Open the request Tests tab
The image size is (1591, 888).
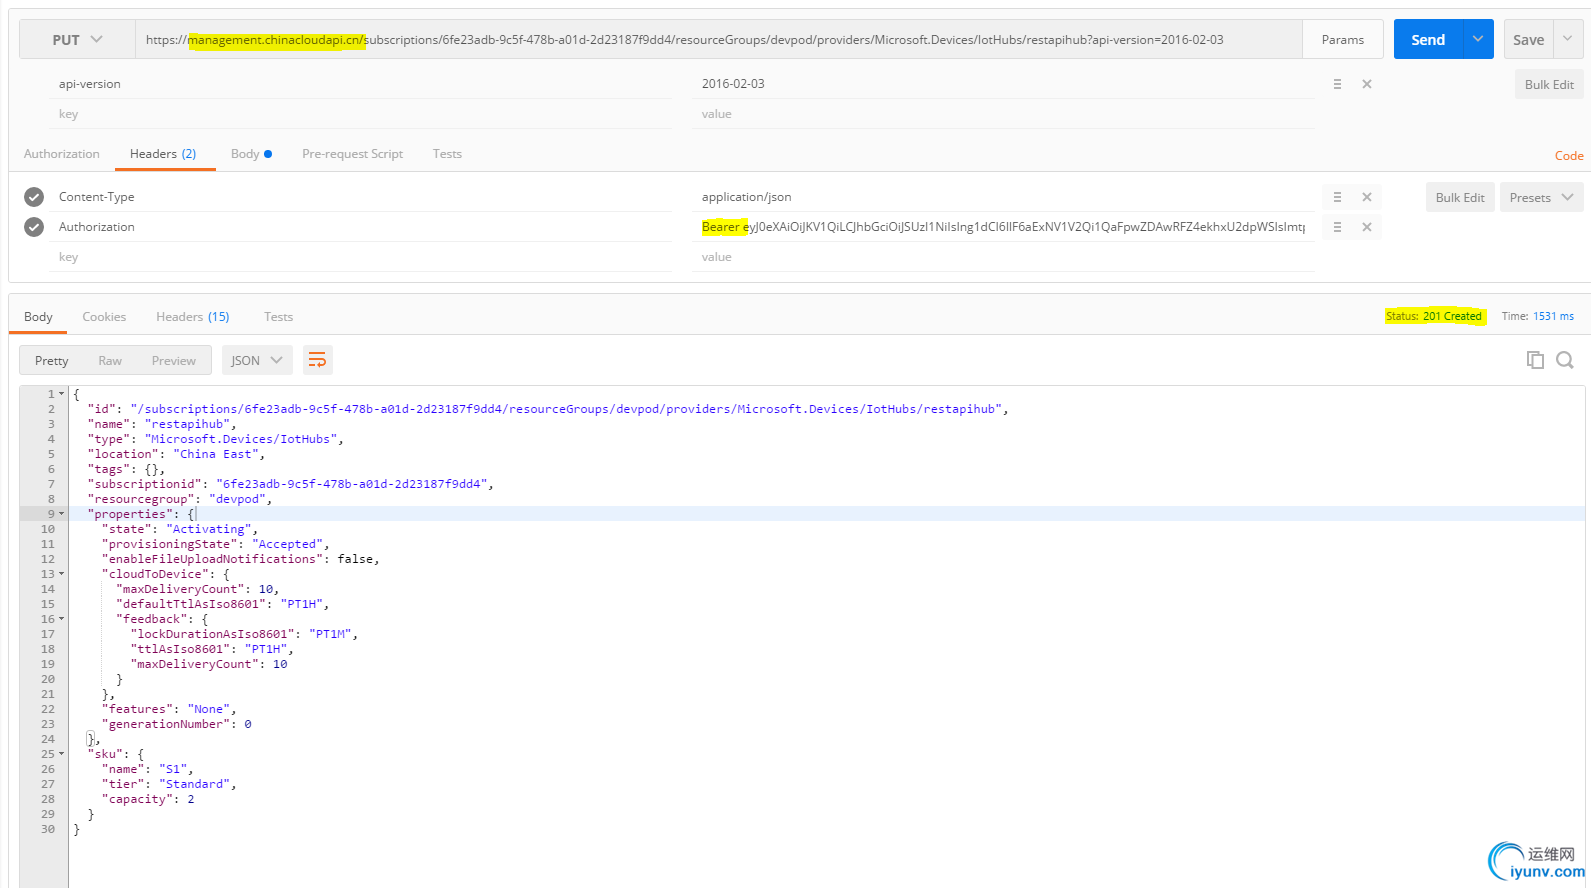447,154
